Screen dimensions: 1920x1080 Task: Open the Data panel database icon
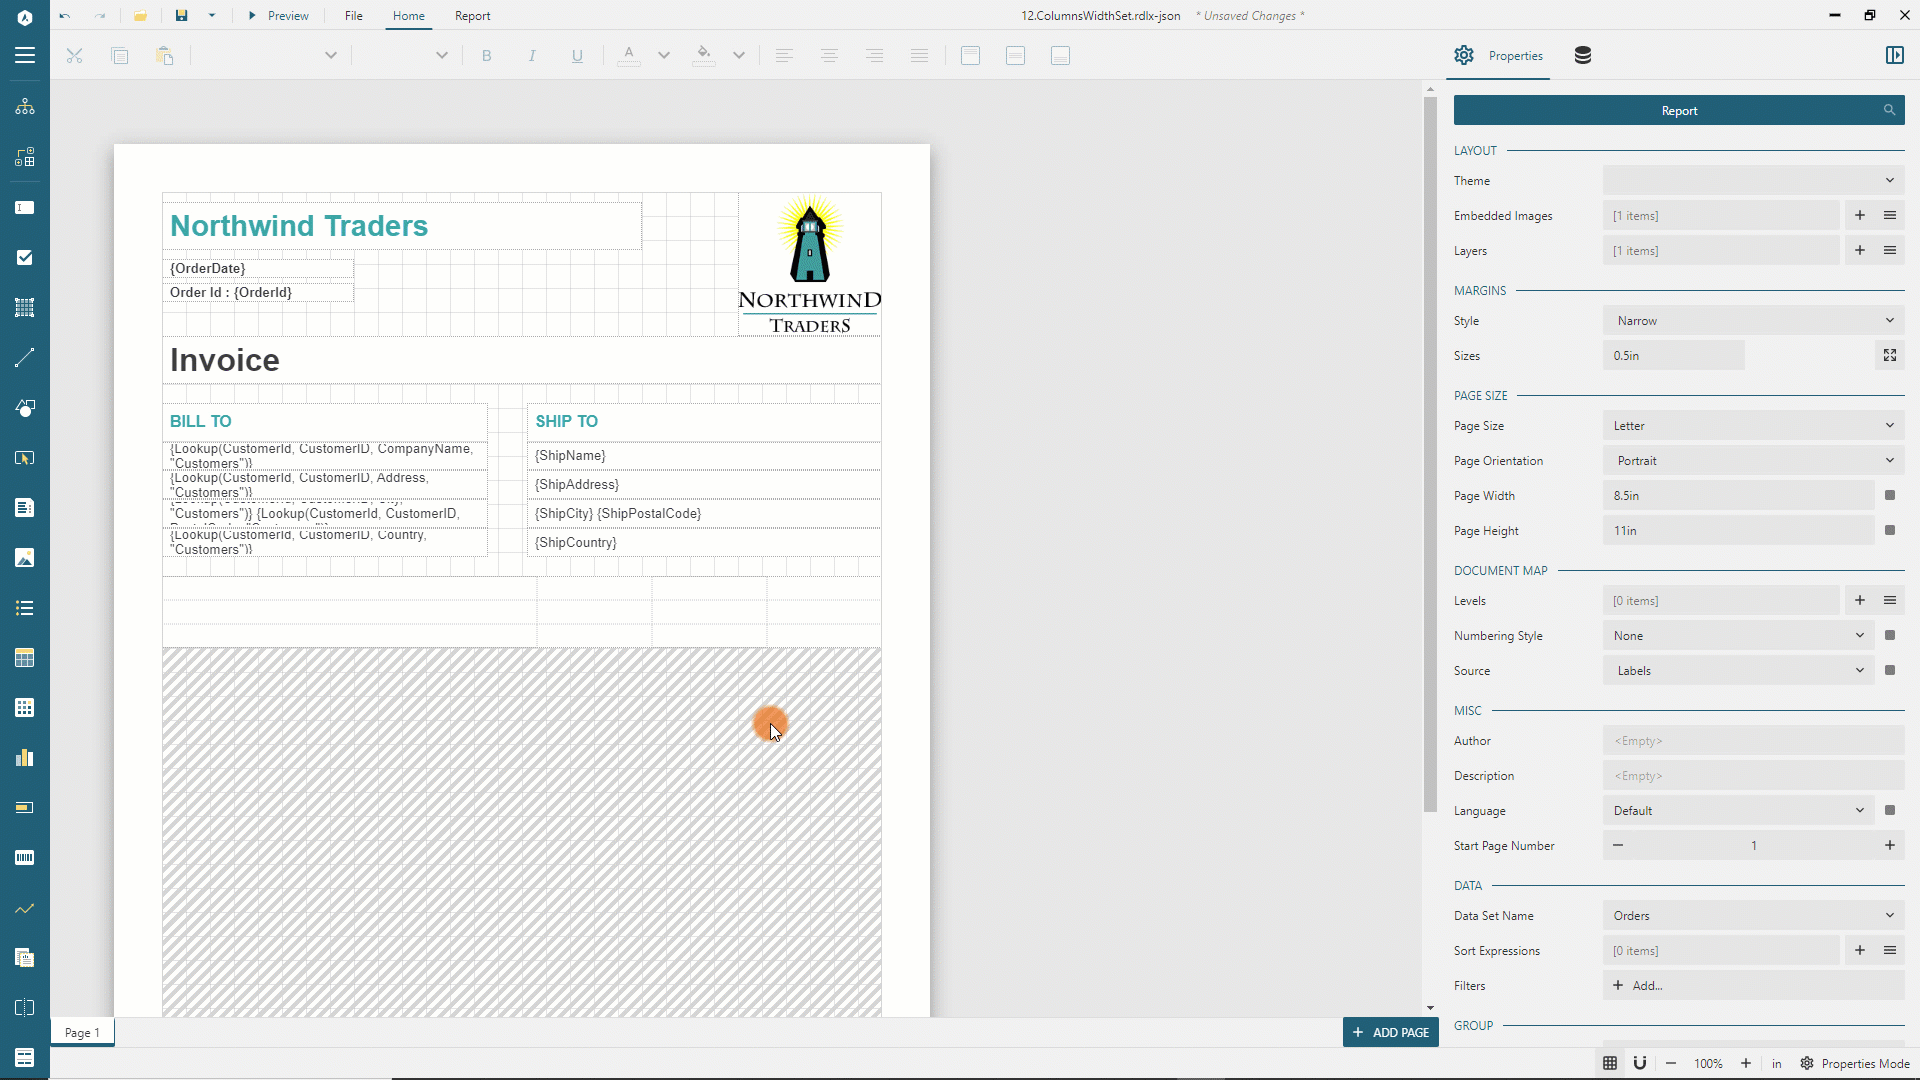(x=1583, y=56)
